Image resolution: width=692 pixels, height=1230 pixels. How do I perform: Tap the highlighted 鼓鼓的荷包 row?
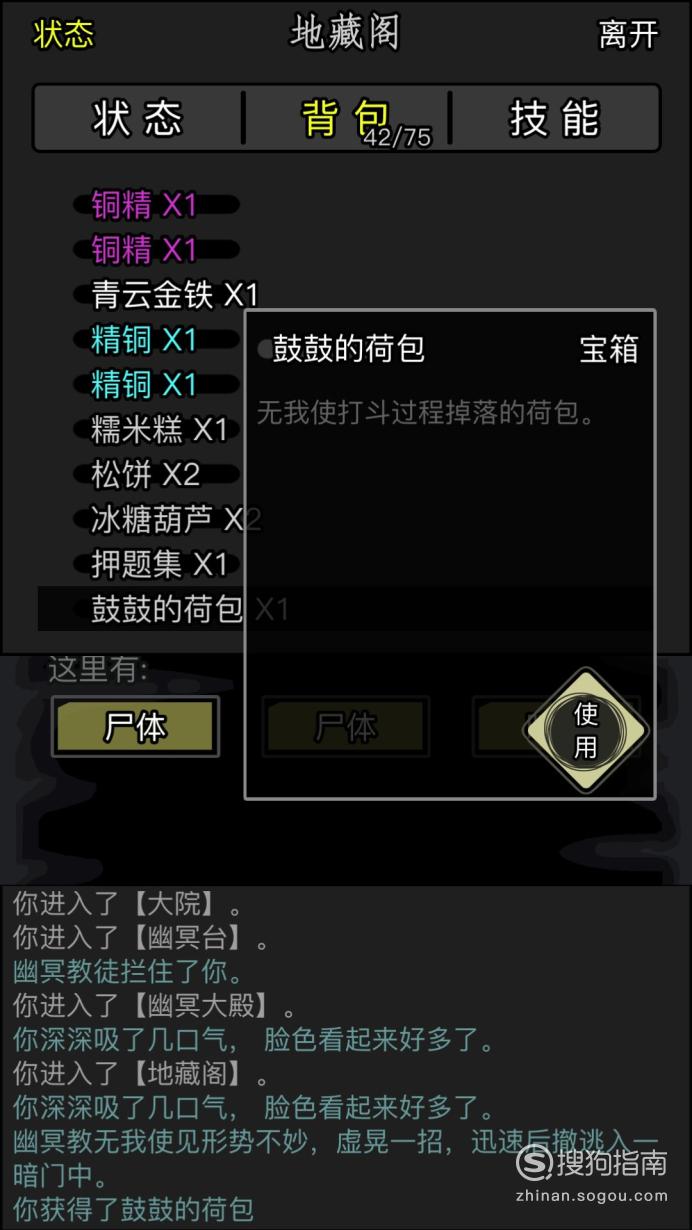[x=345, y=609]
